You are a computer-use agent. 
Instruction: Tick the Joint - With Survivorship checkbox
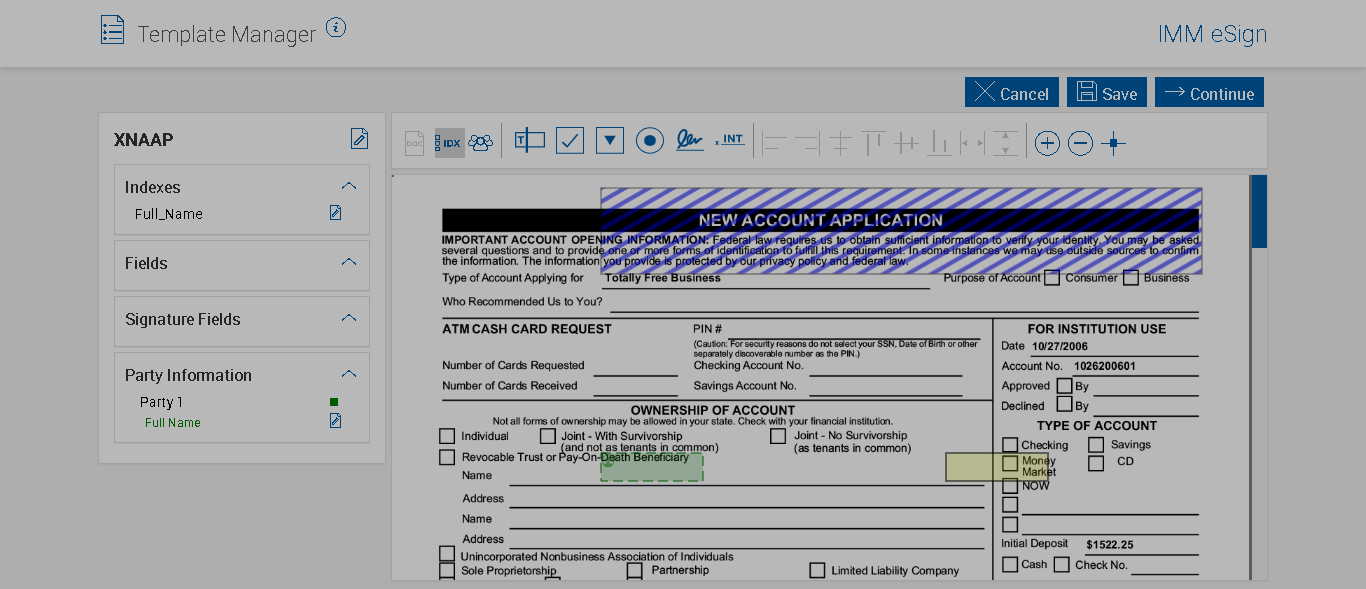(x=547, y=436)
